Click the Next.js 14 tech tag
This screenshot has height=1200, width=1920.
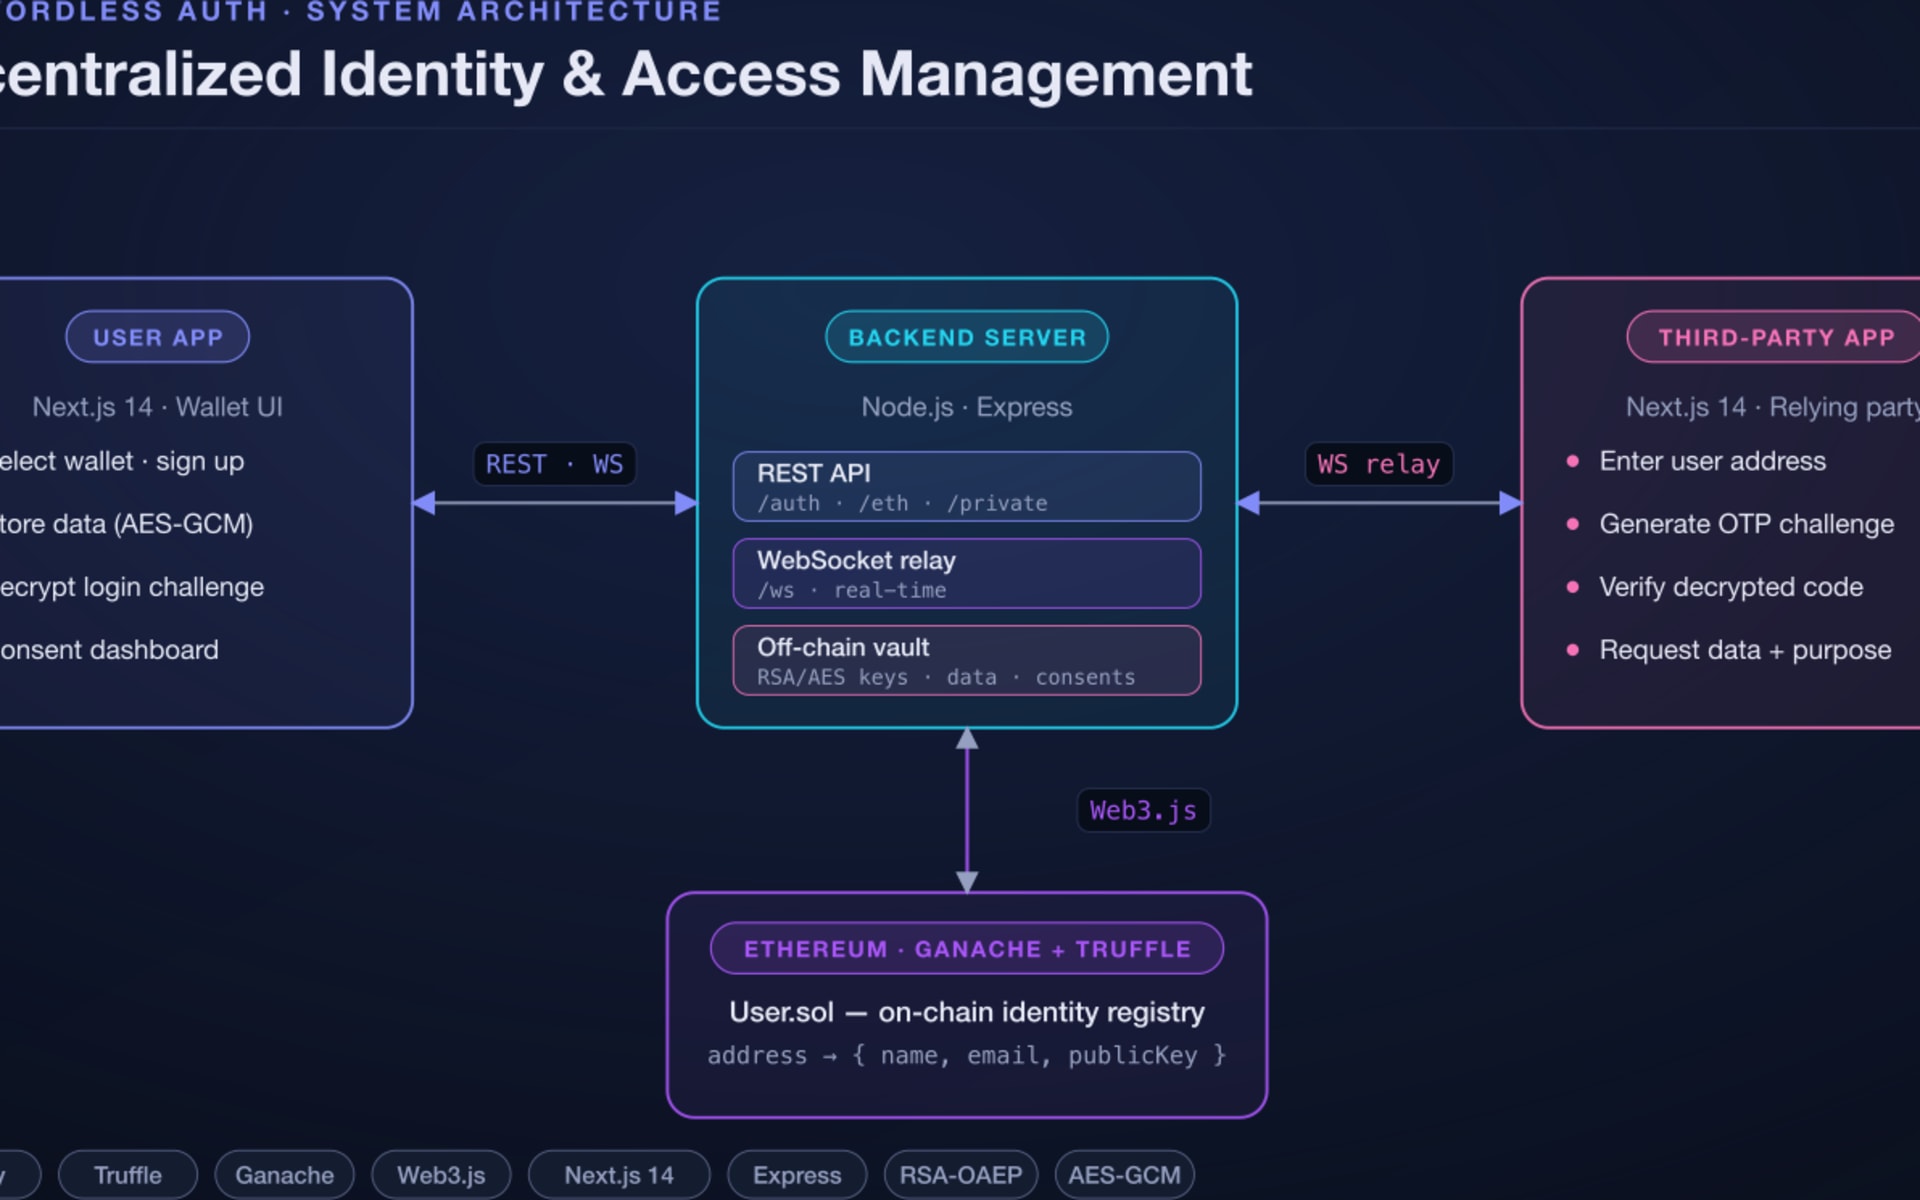[619, 1175]
